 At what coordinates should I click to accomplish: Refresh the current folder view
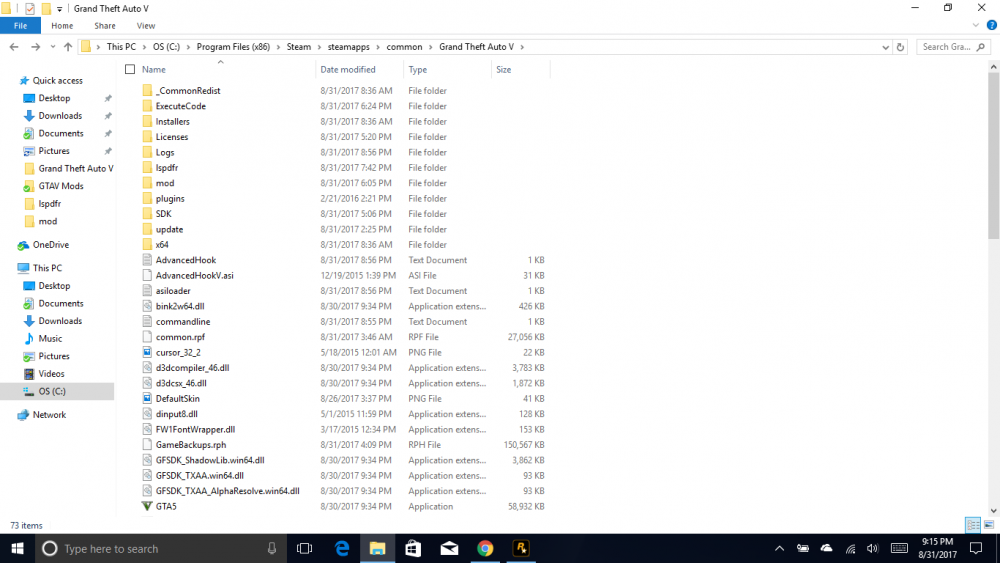pyautogui.click(x=900, y=47)
